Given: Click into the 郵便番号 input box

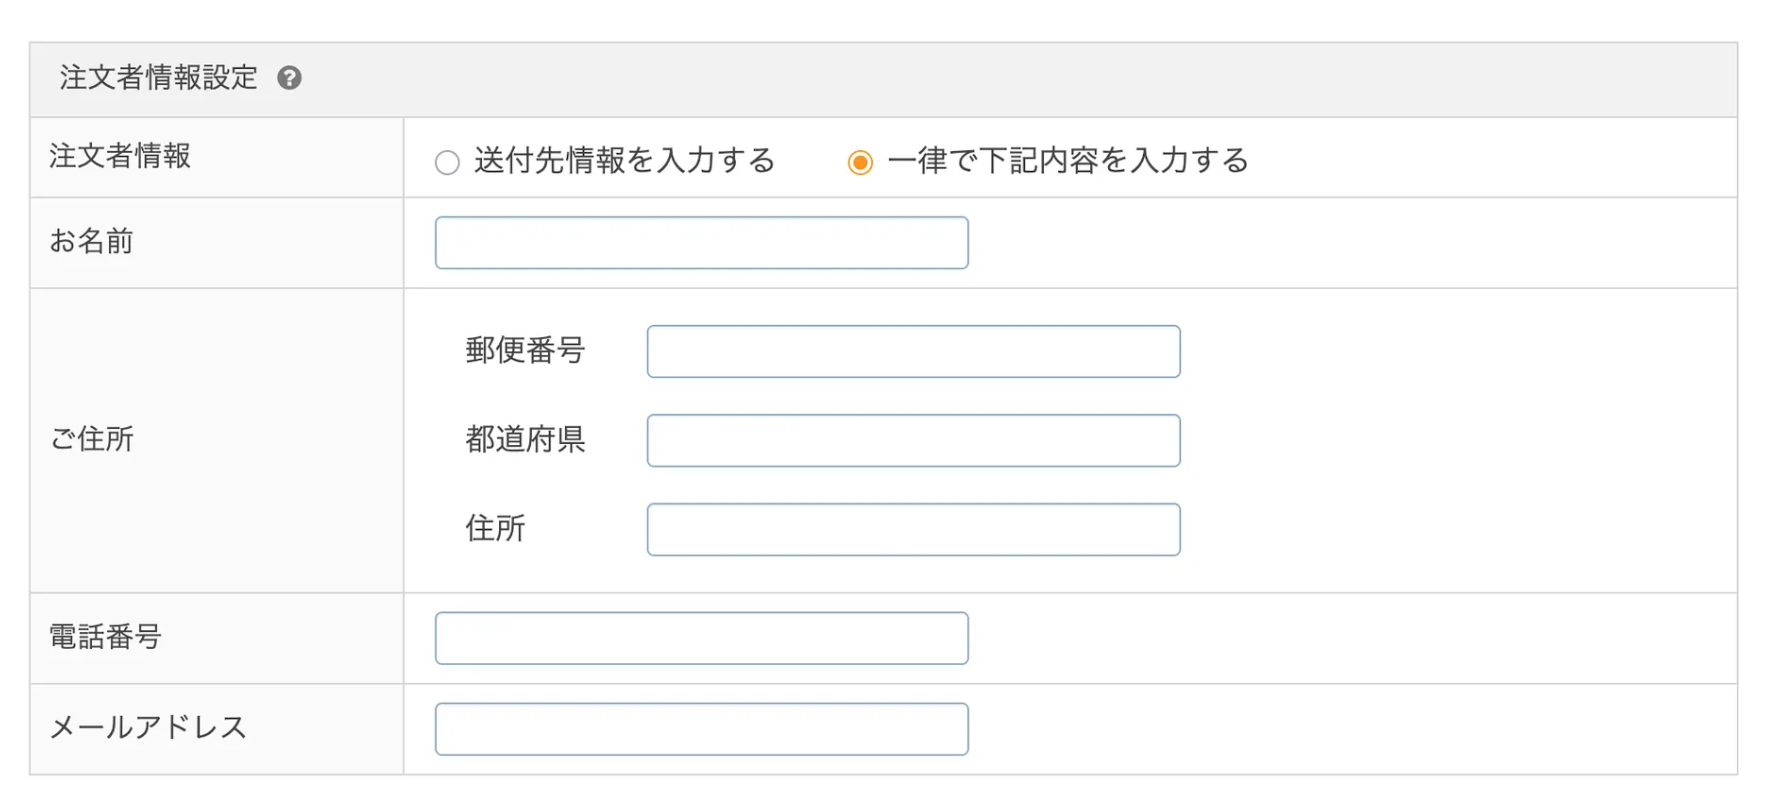Looking at the screenshot, I should pyautogui.click(x=913, y=352).
